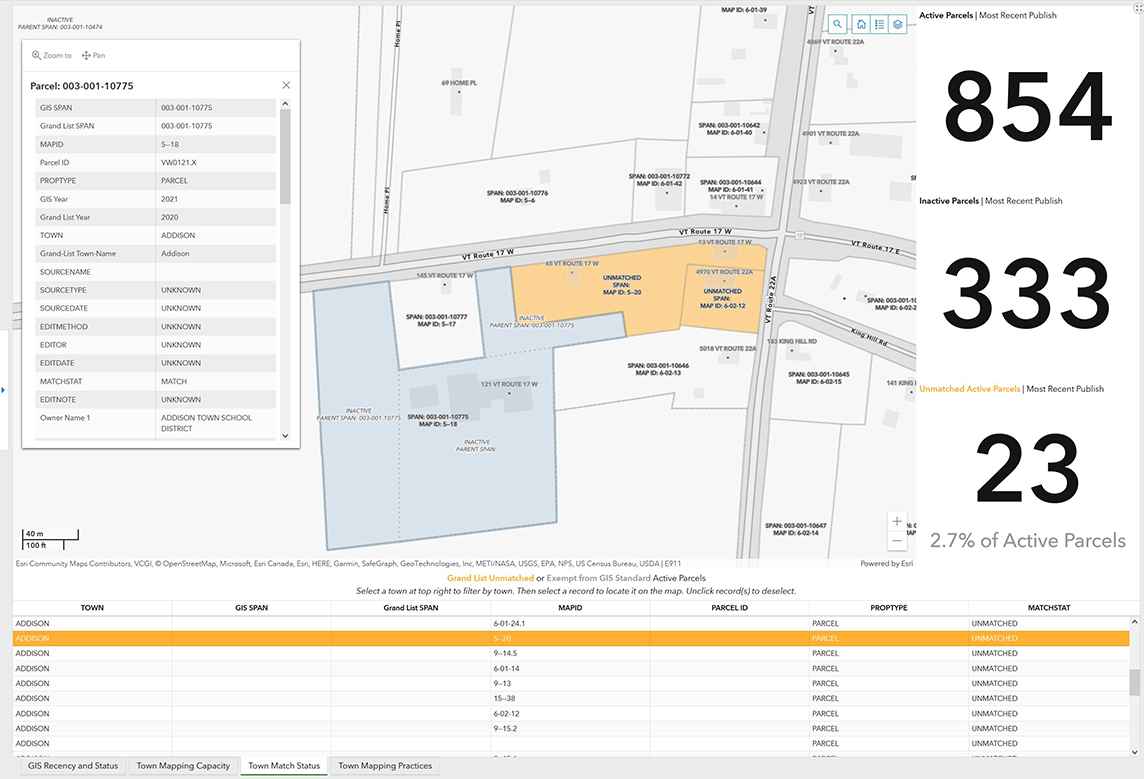Close the Parcel 003-001-10775 popup
Viewport: 1144px width, 779px height.
point(286,85)
